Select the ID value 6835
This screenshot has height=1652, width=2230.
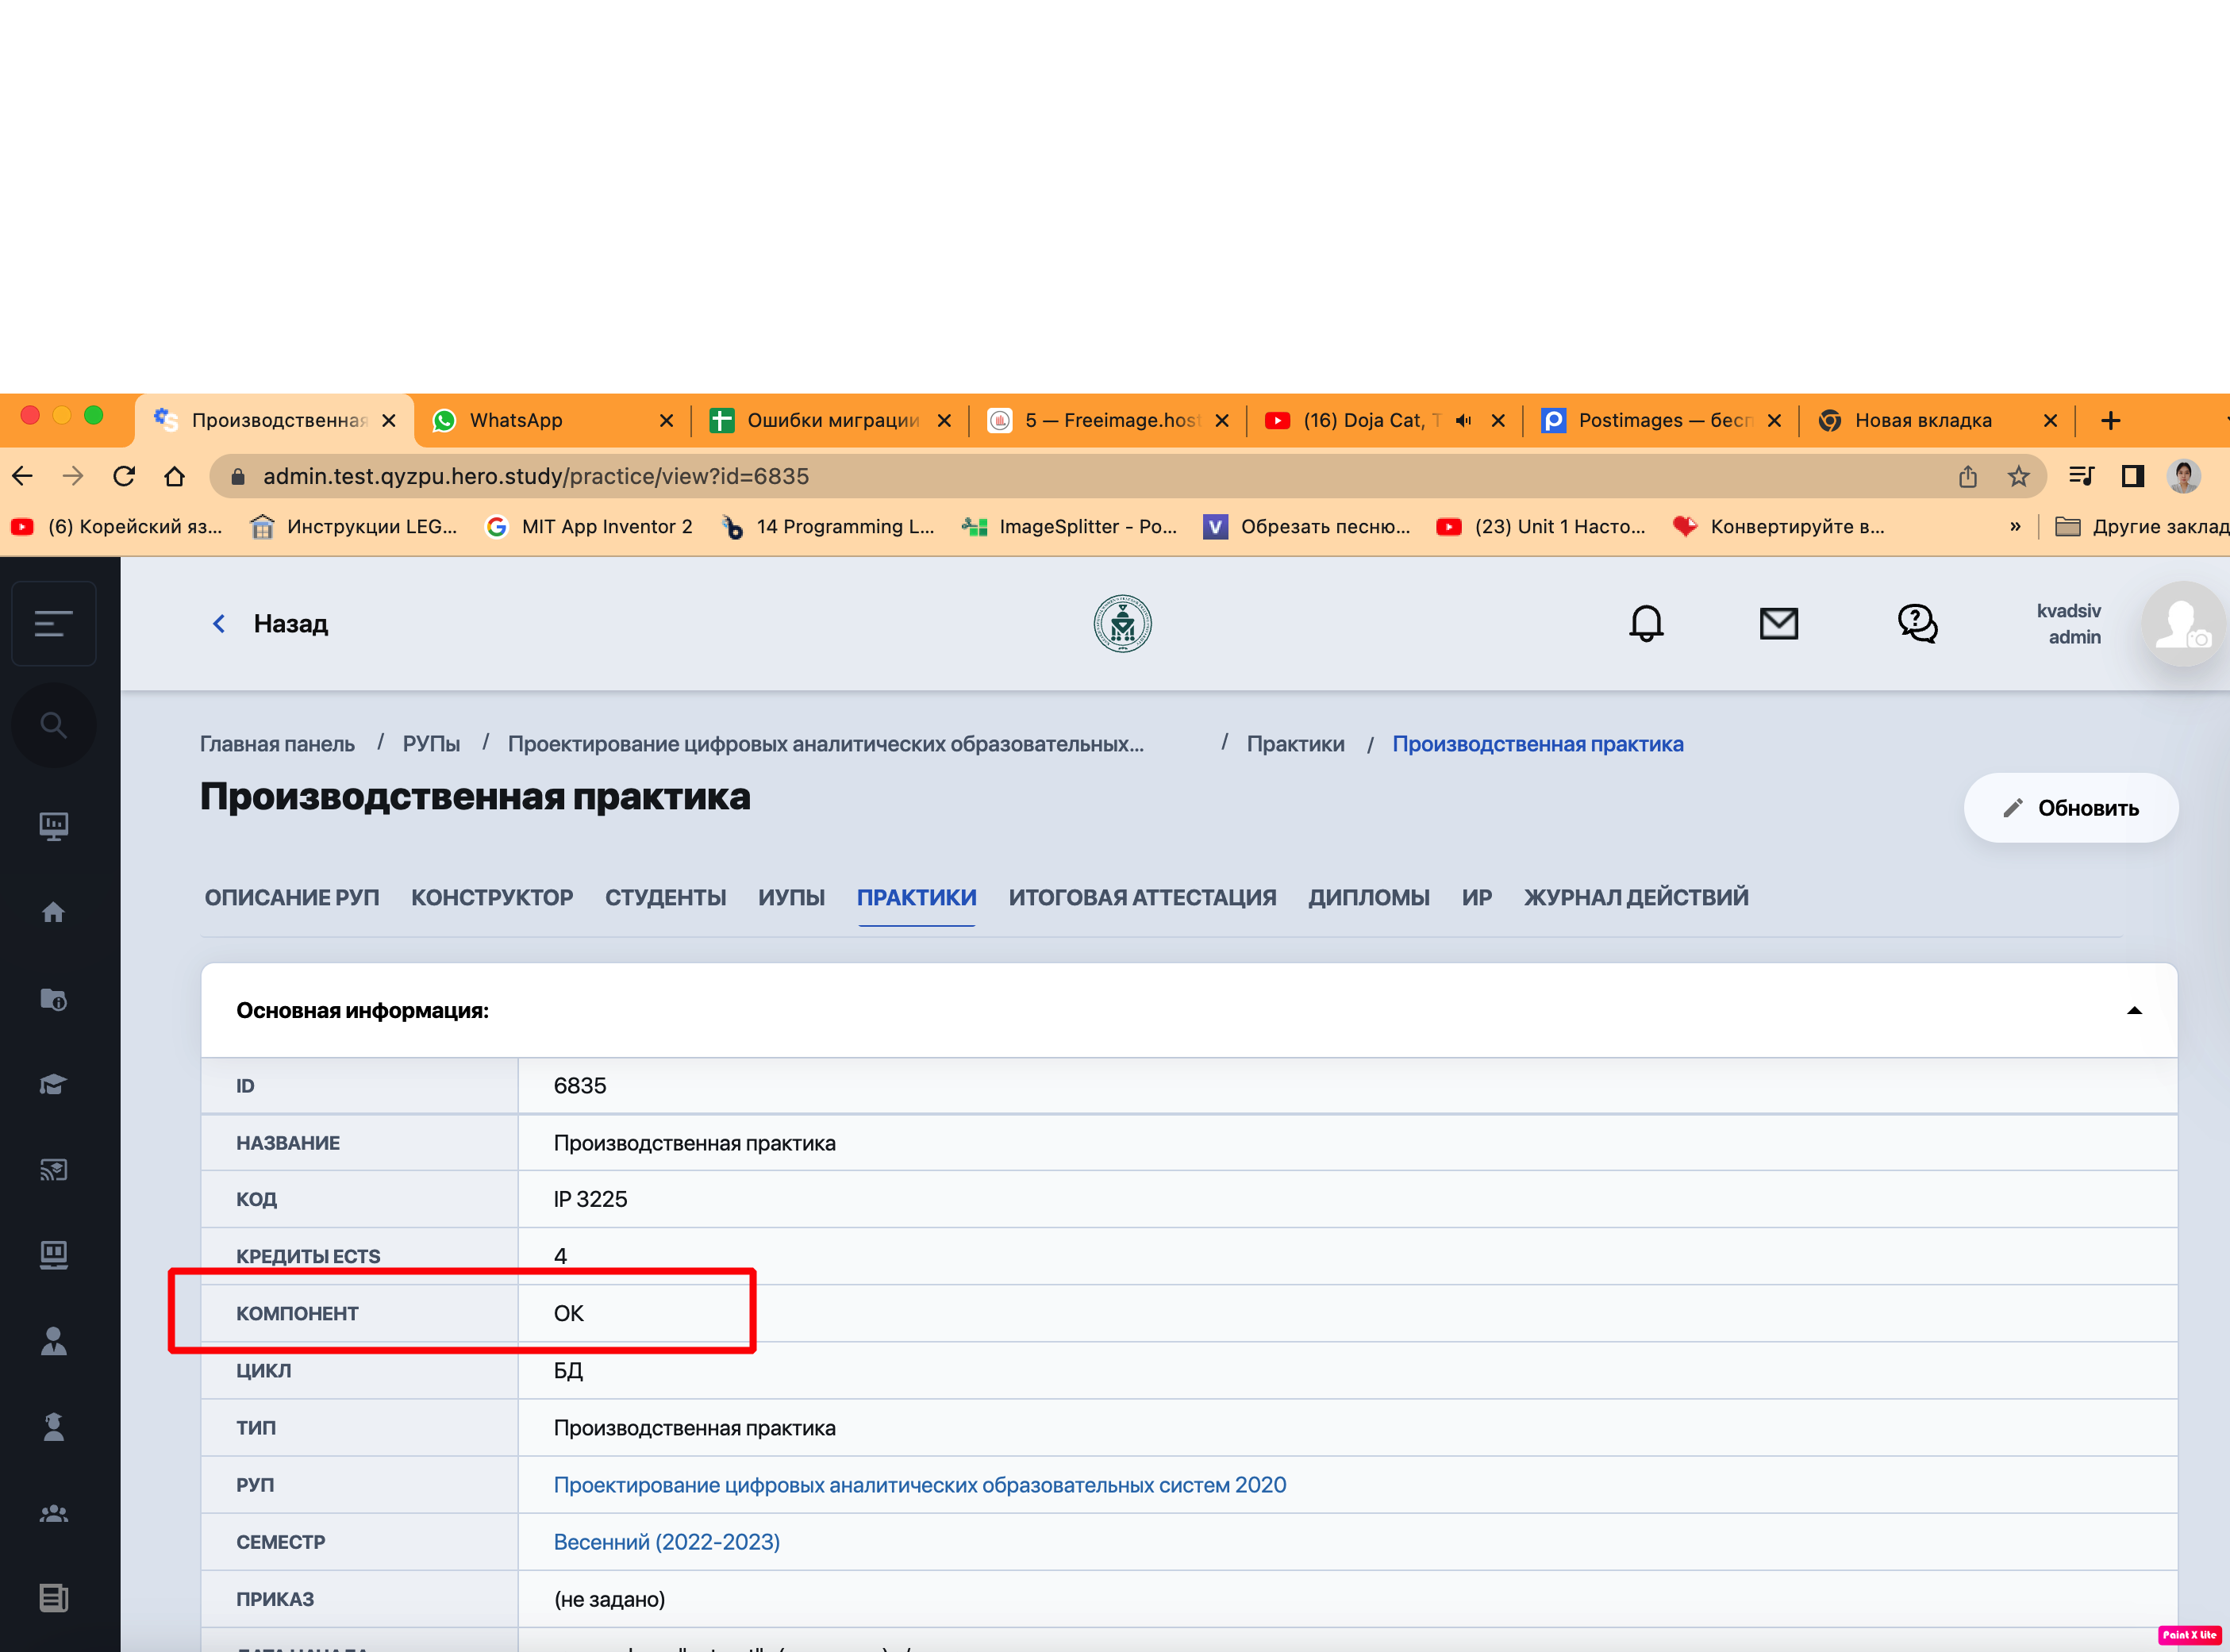coord(580,1085)
